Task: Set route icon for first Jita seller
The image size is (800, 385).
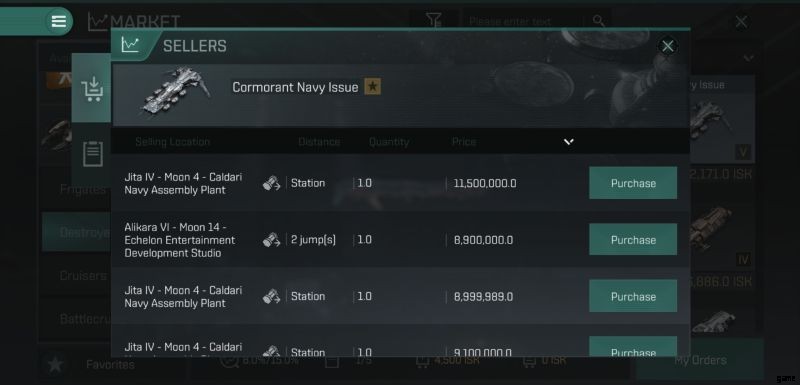Action: pos(271,183)
